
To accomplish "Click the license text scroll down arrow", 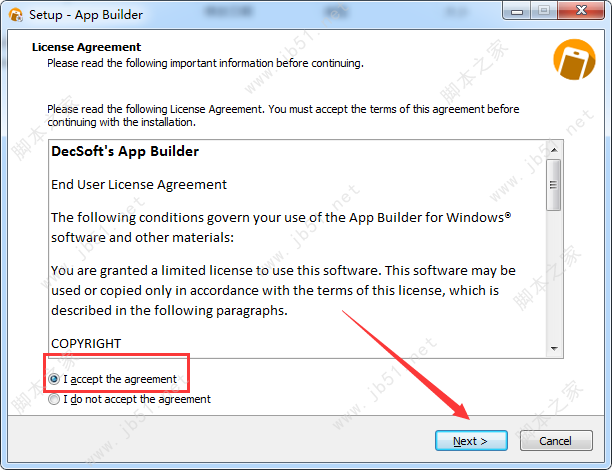I will pos(553,347).
